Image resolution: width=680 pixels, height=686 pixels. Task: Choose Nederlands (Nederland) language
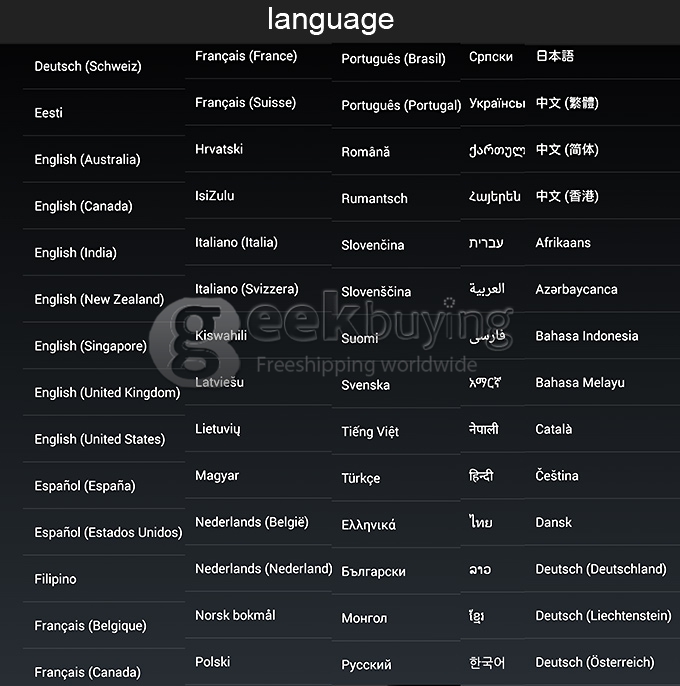[x=263, y=569]
